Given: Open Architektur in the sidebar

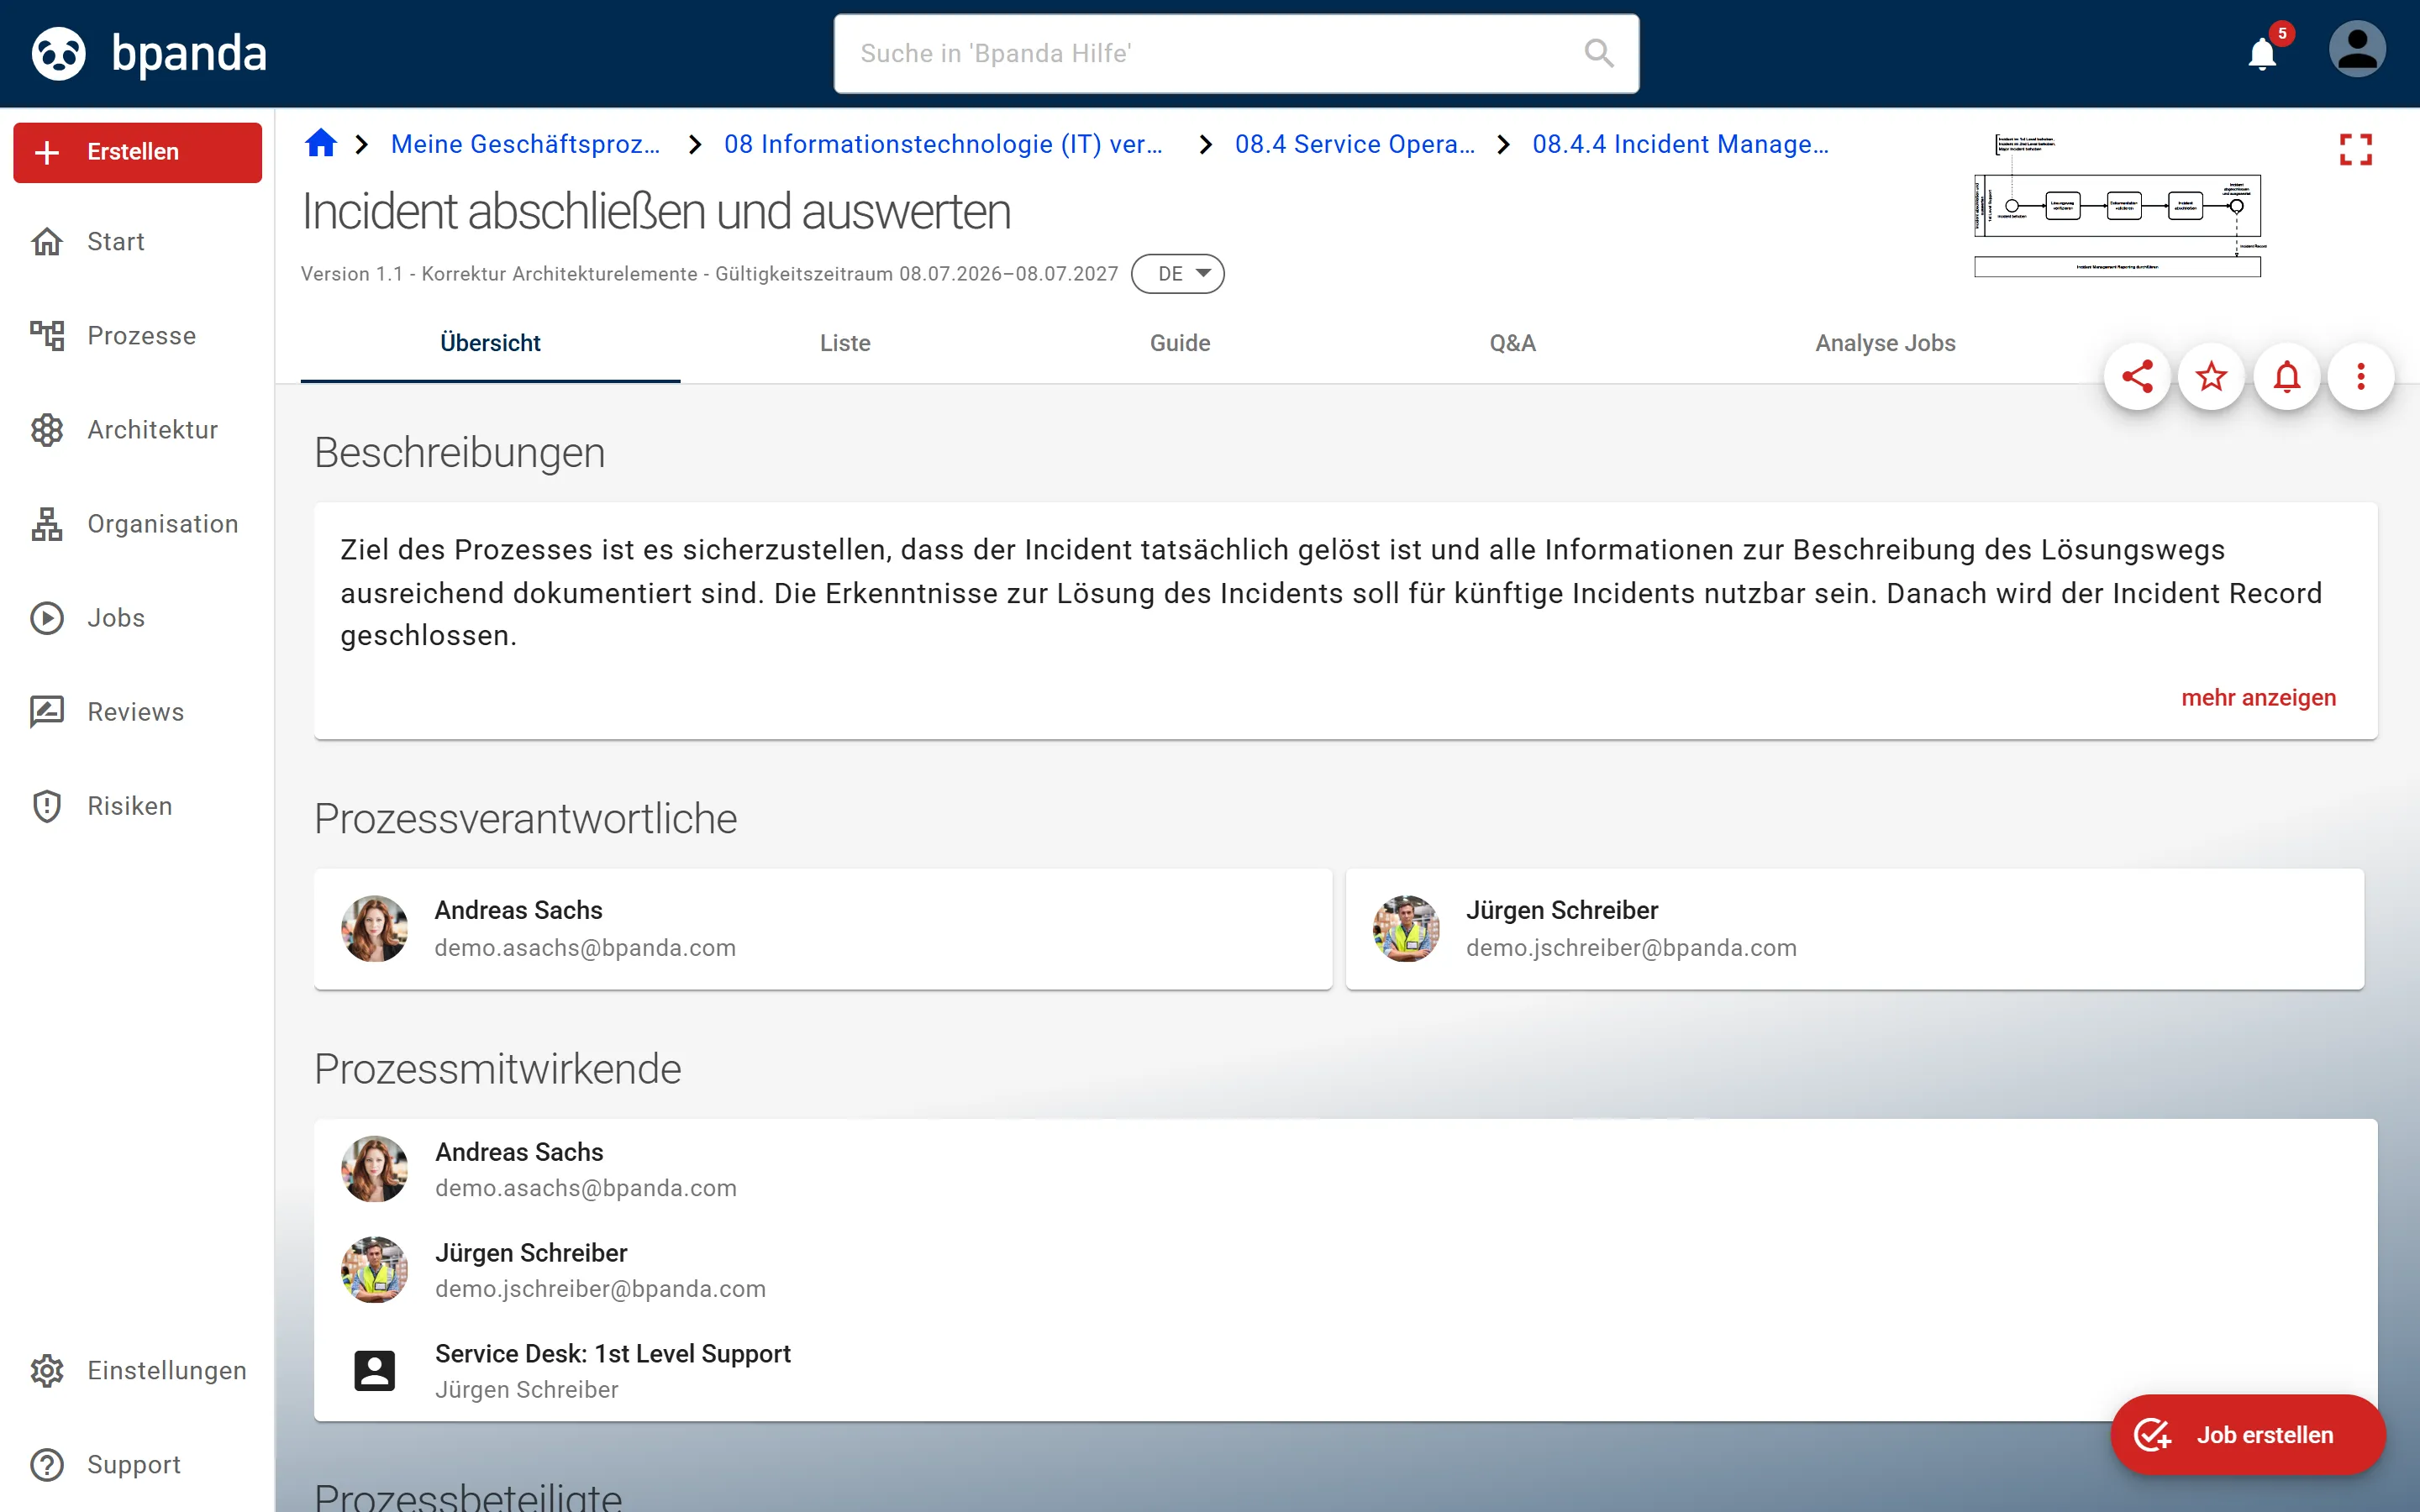Looking at the screenshot, I should [x=137, y=430].
